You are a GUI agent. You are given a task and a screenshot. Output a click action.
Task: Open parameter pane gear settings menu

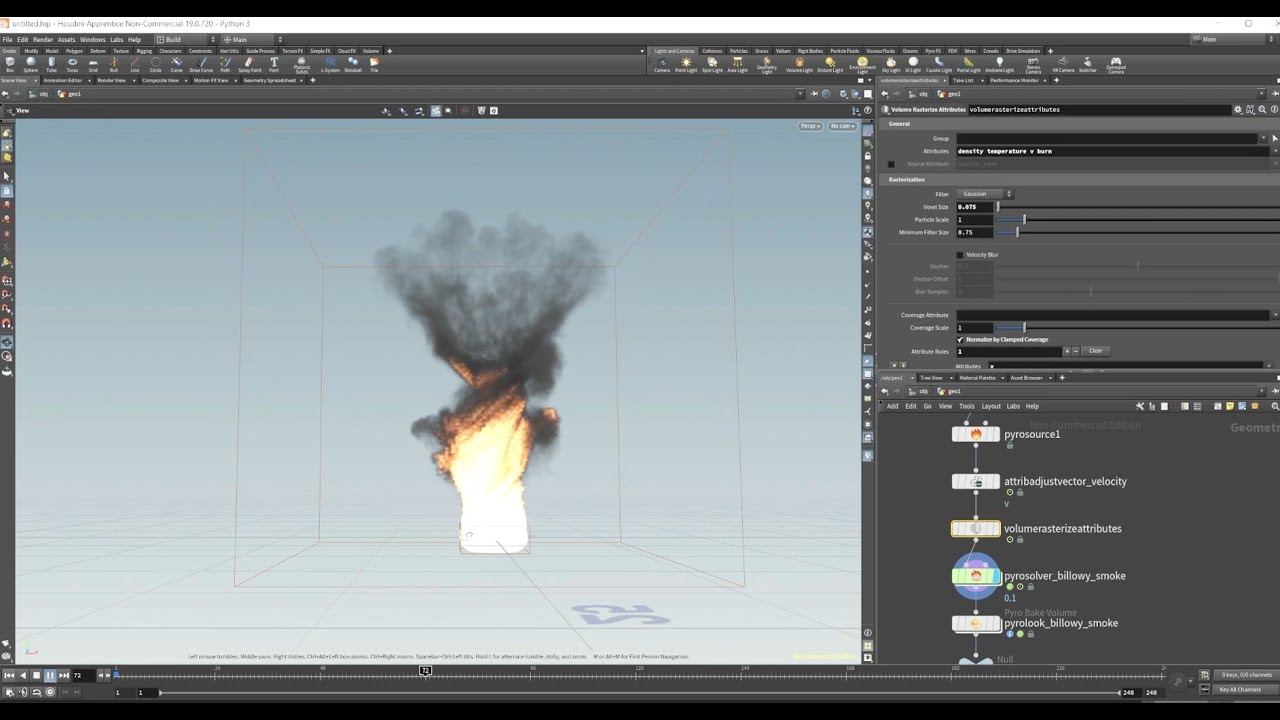pos(1238,109)
